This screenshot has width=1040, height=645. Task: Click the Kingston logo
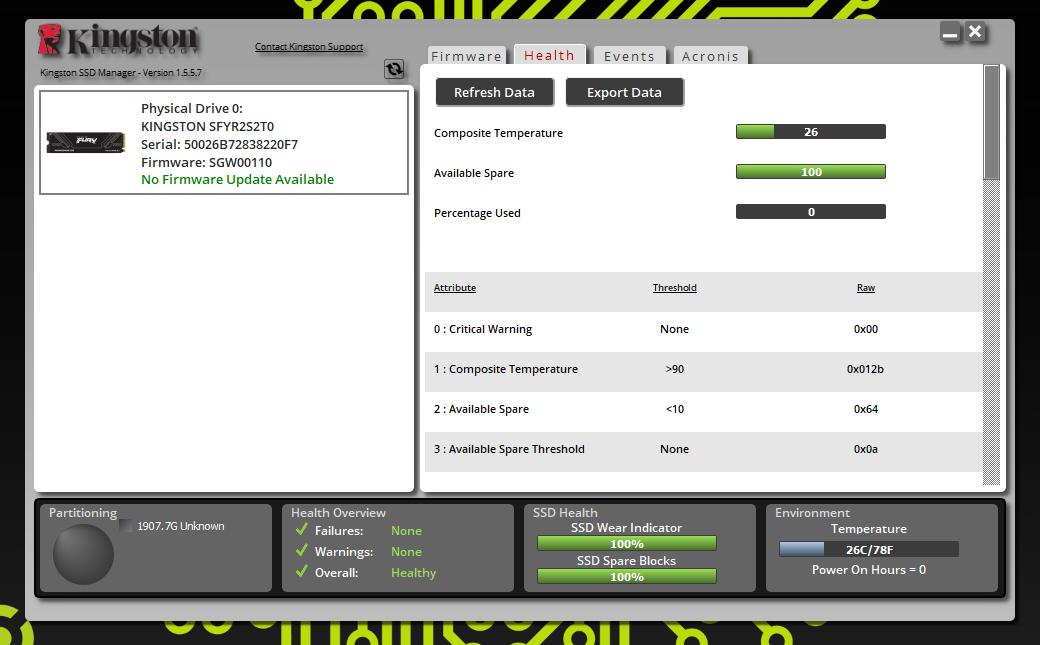[x=118, y=40]
